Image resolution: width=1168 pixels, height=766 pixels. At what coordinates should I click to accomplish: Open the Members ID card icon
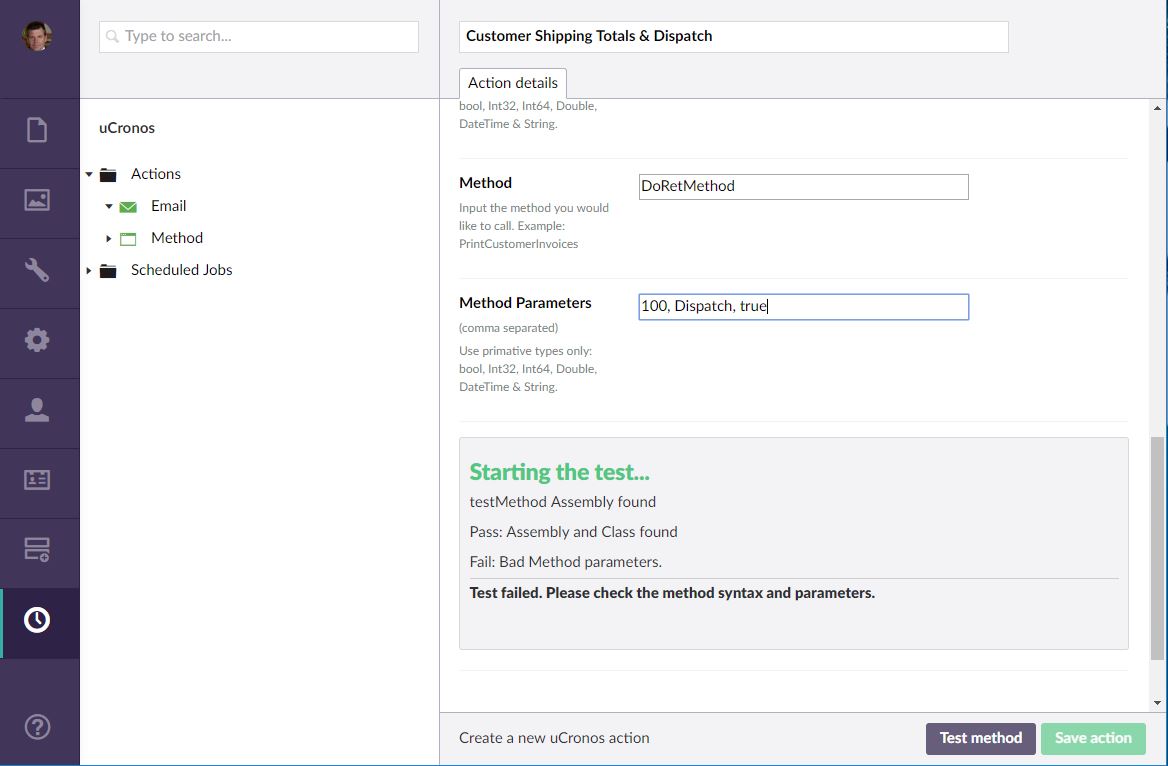(x=37, y=480)
